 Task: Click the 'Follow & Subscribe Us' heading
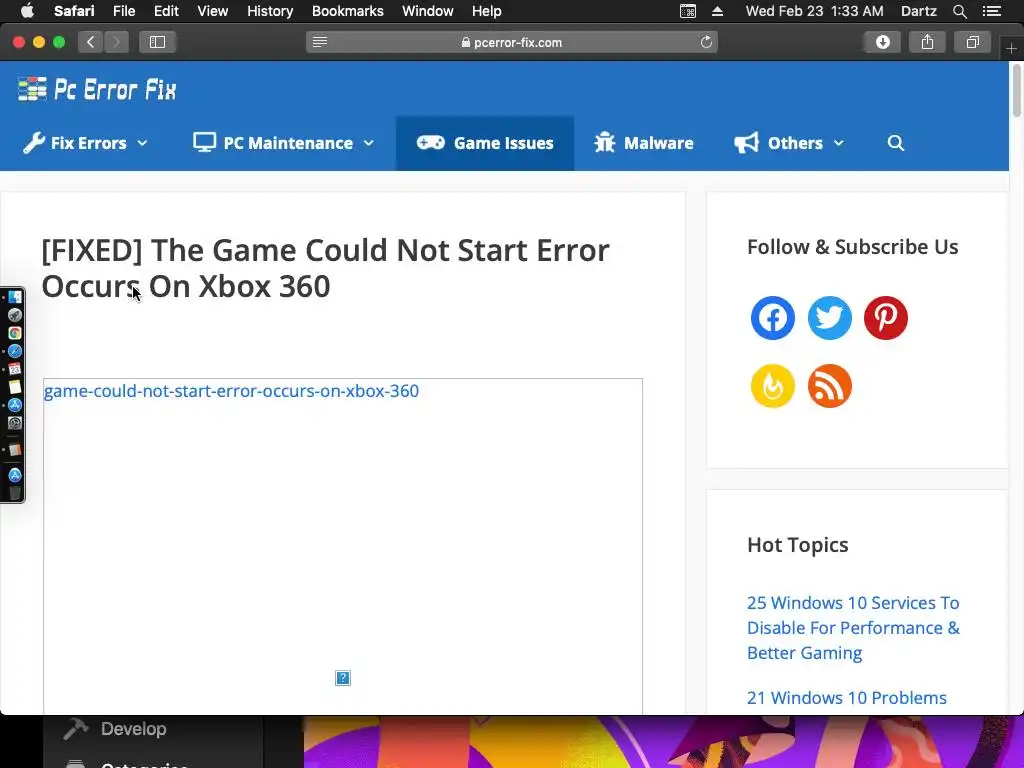852,247
